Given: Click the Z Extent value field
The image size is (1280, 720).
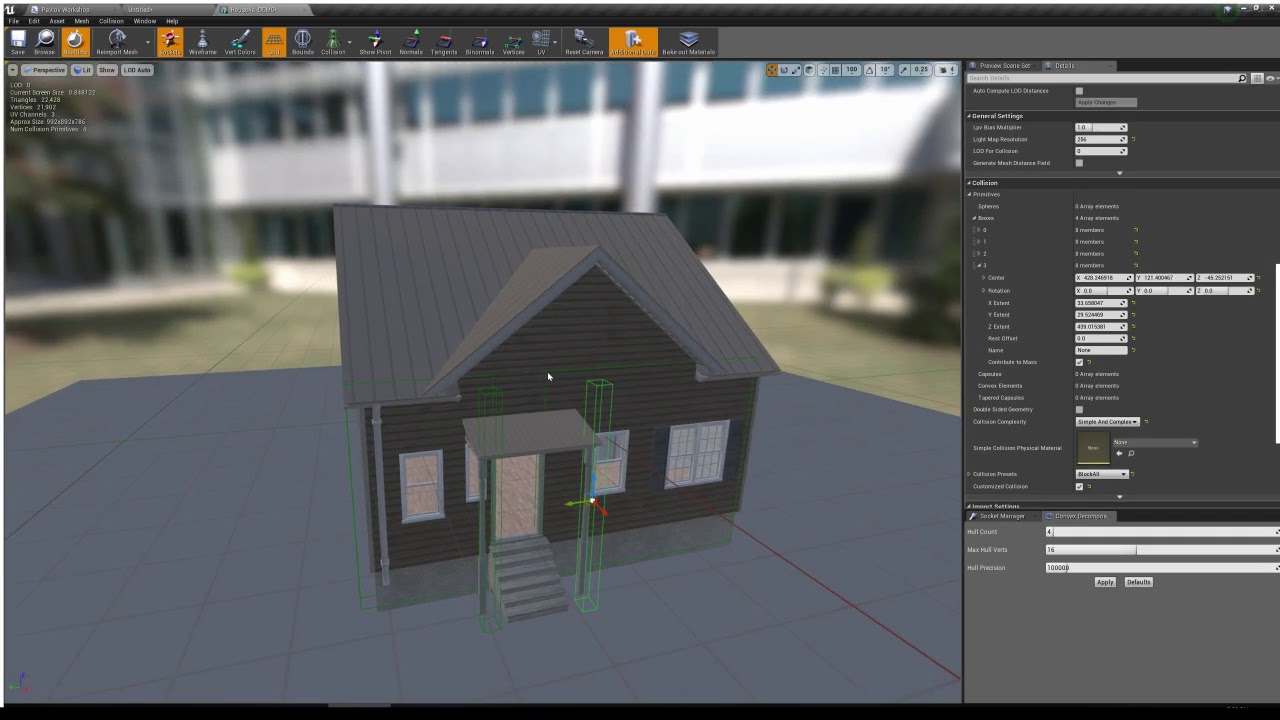Looking at the screenshot, I should coord(1101,327).
